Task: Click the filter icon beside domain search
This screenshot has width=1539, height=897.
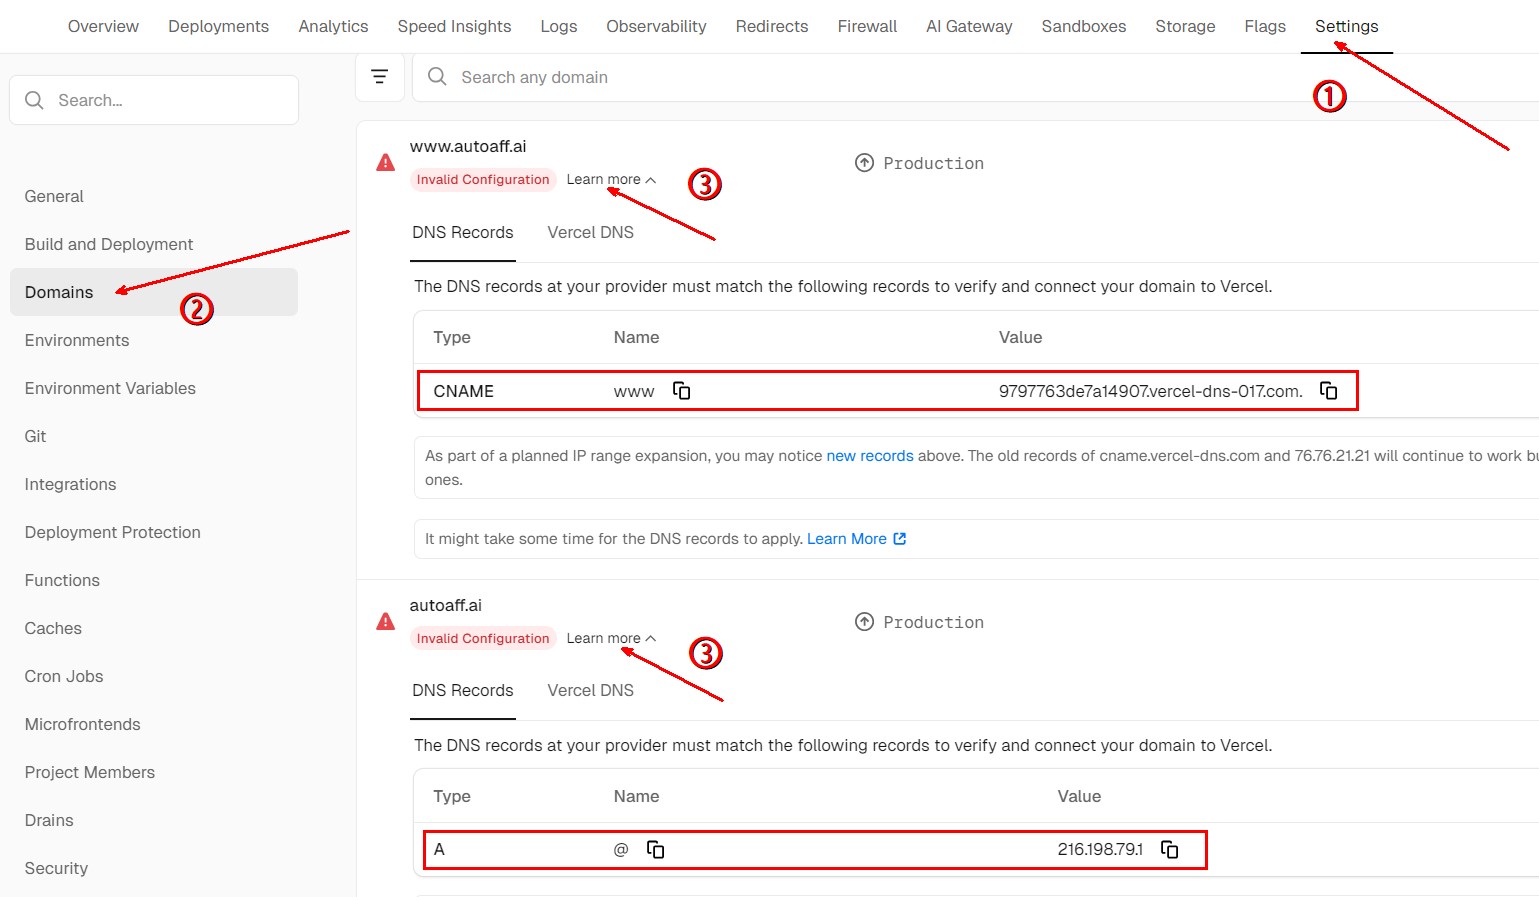Action: tap(380, 77)
